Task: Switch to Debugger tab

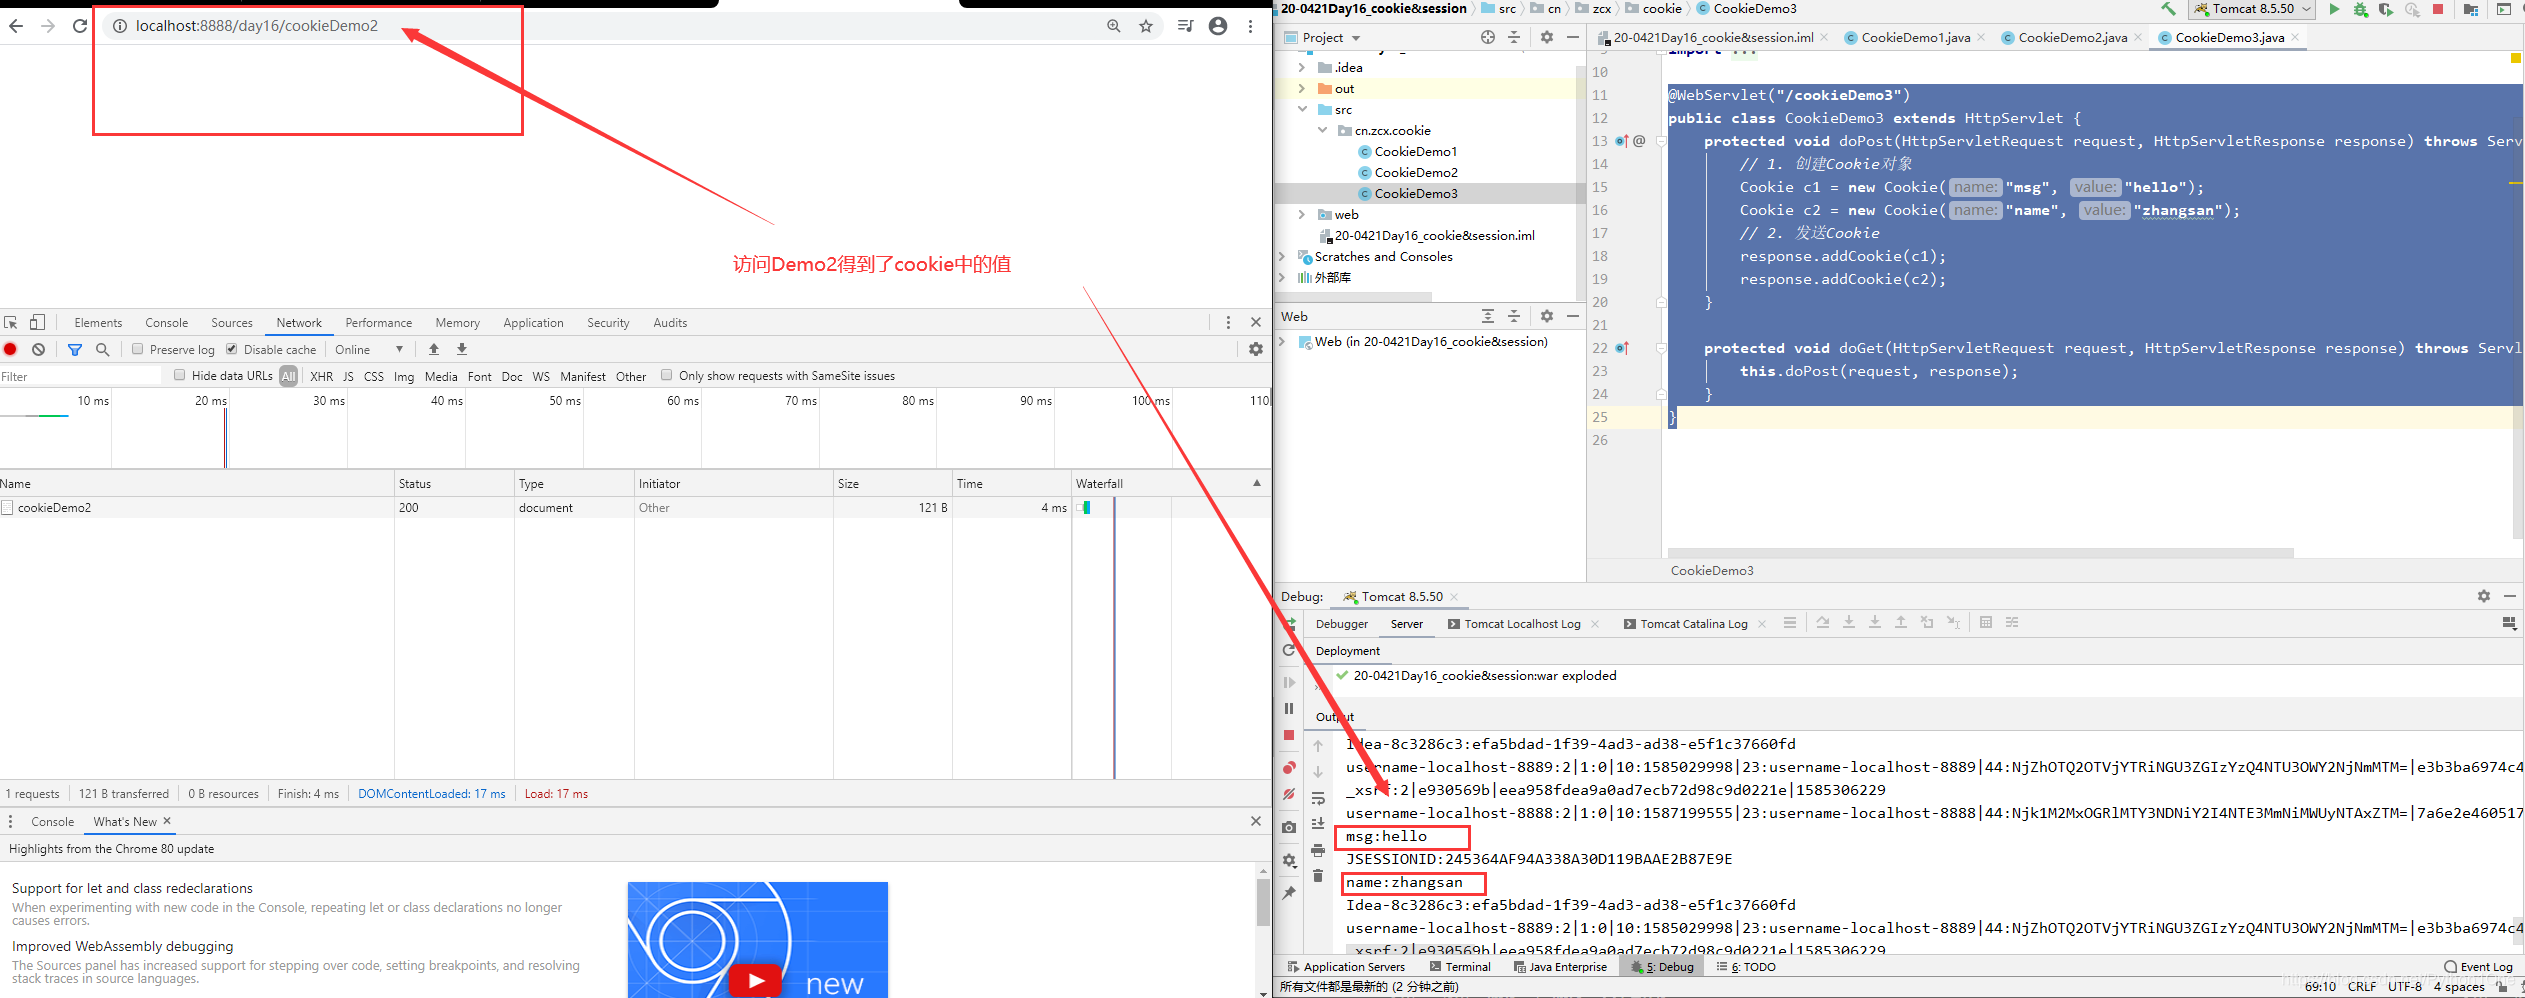Action: click(x=1341, y=624)
